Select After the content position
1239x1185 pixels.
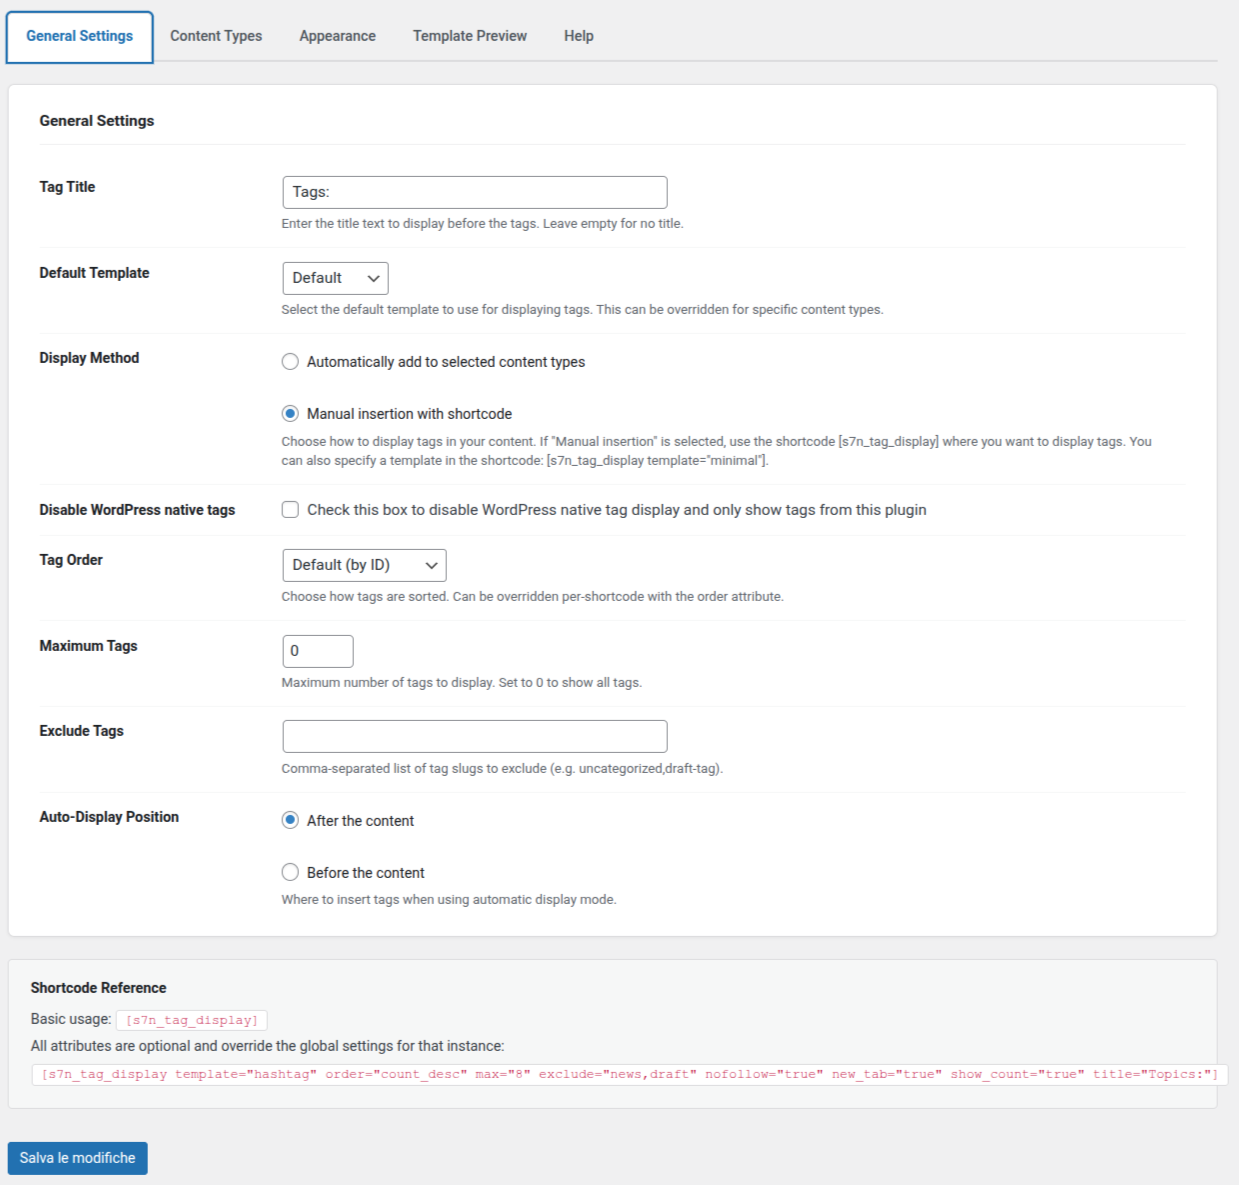tap(290, 821)
